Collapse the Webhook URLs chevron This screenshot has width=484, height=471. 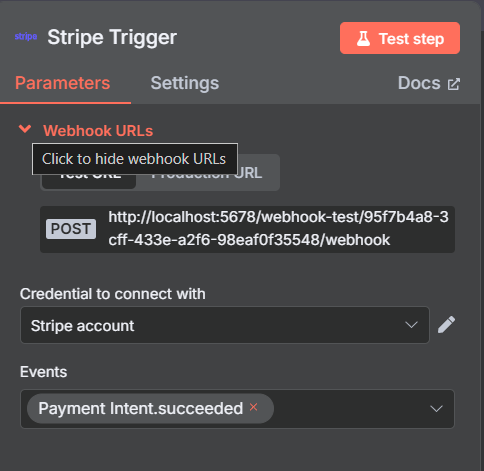pos(25,129)
